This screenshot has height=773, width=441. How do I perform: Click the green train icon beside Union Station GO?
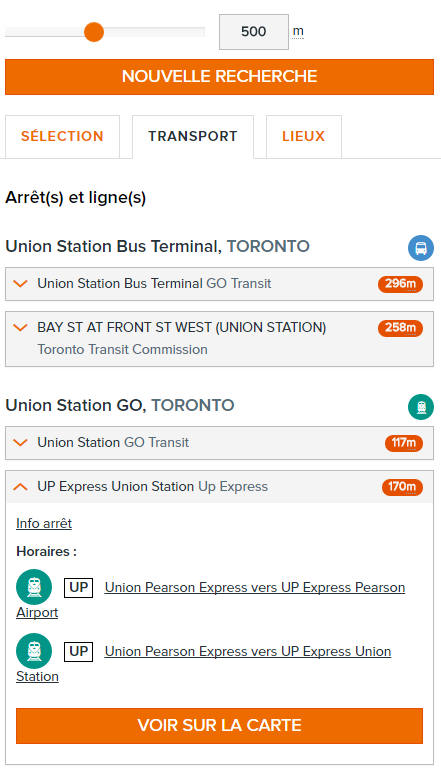click(421, 407)
